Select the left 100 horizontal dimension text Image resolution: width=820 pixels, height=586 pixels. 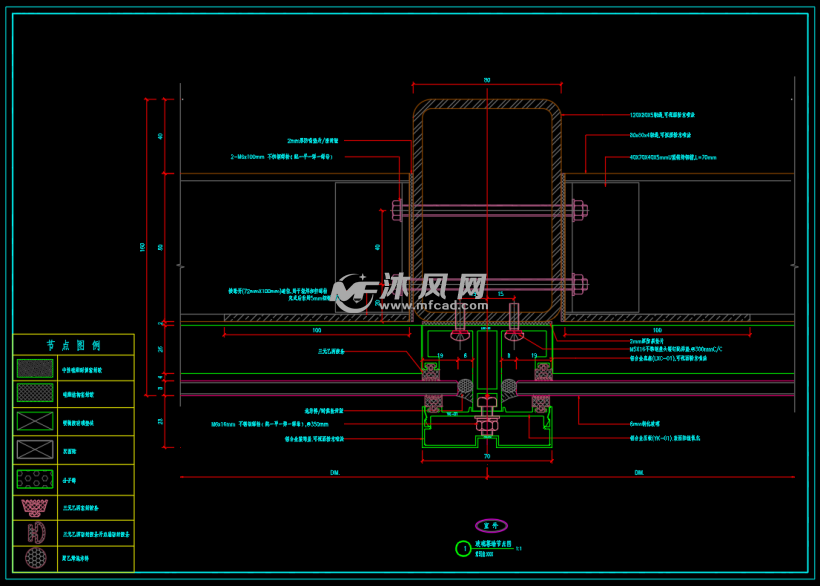(x=317, y=330)
